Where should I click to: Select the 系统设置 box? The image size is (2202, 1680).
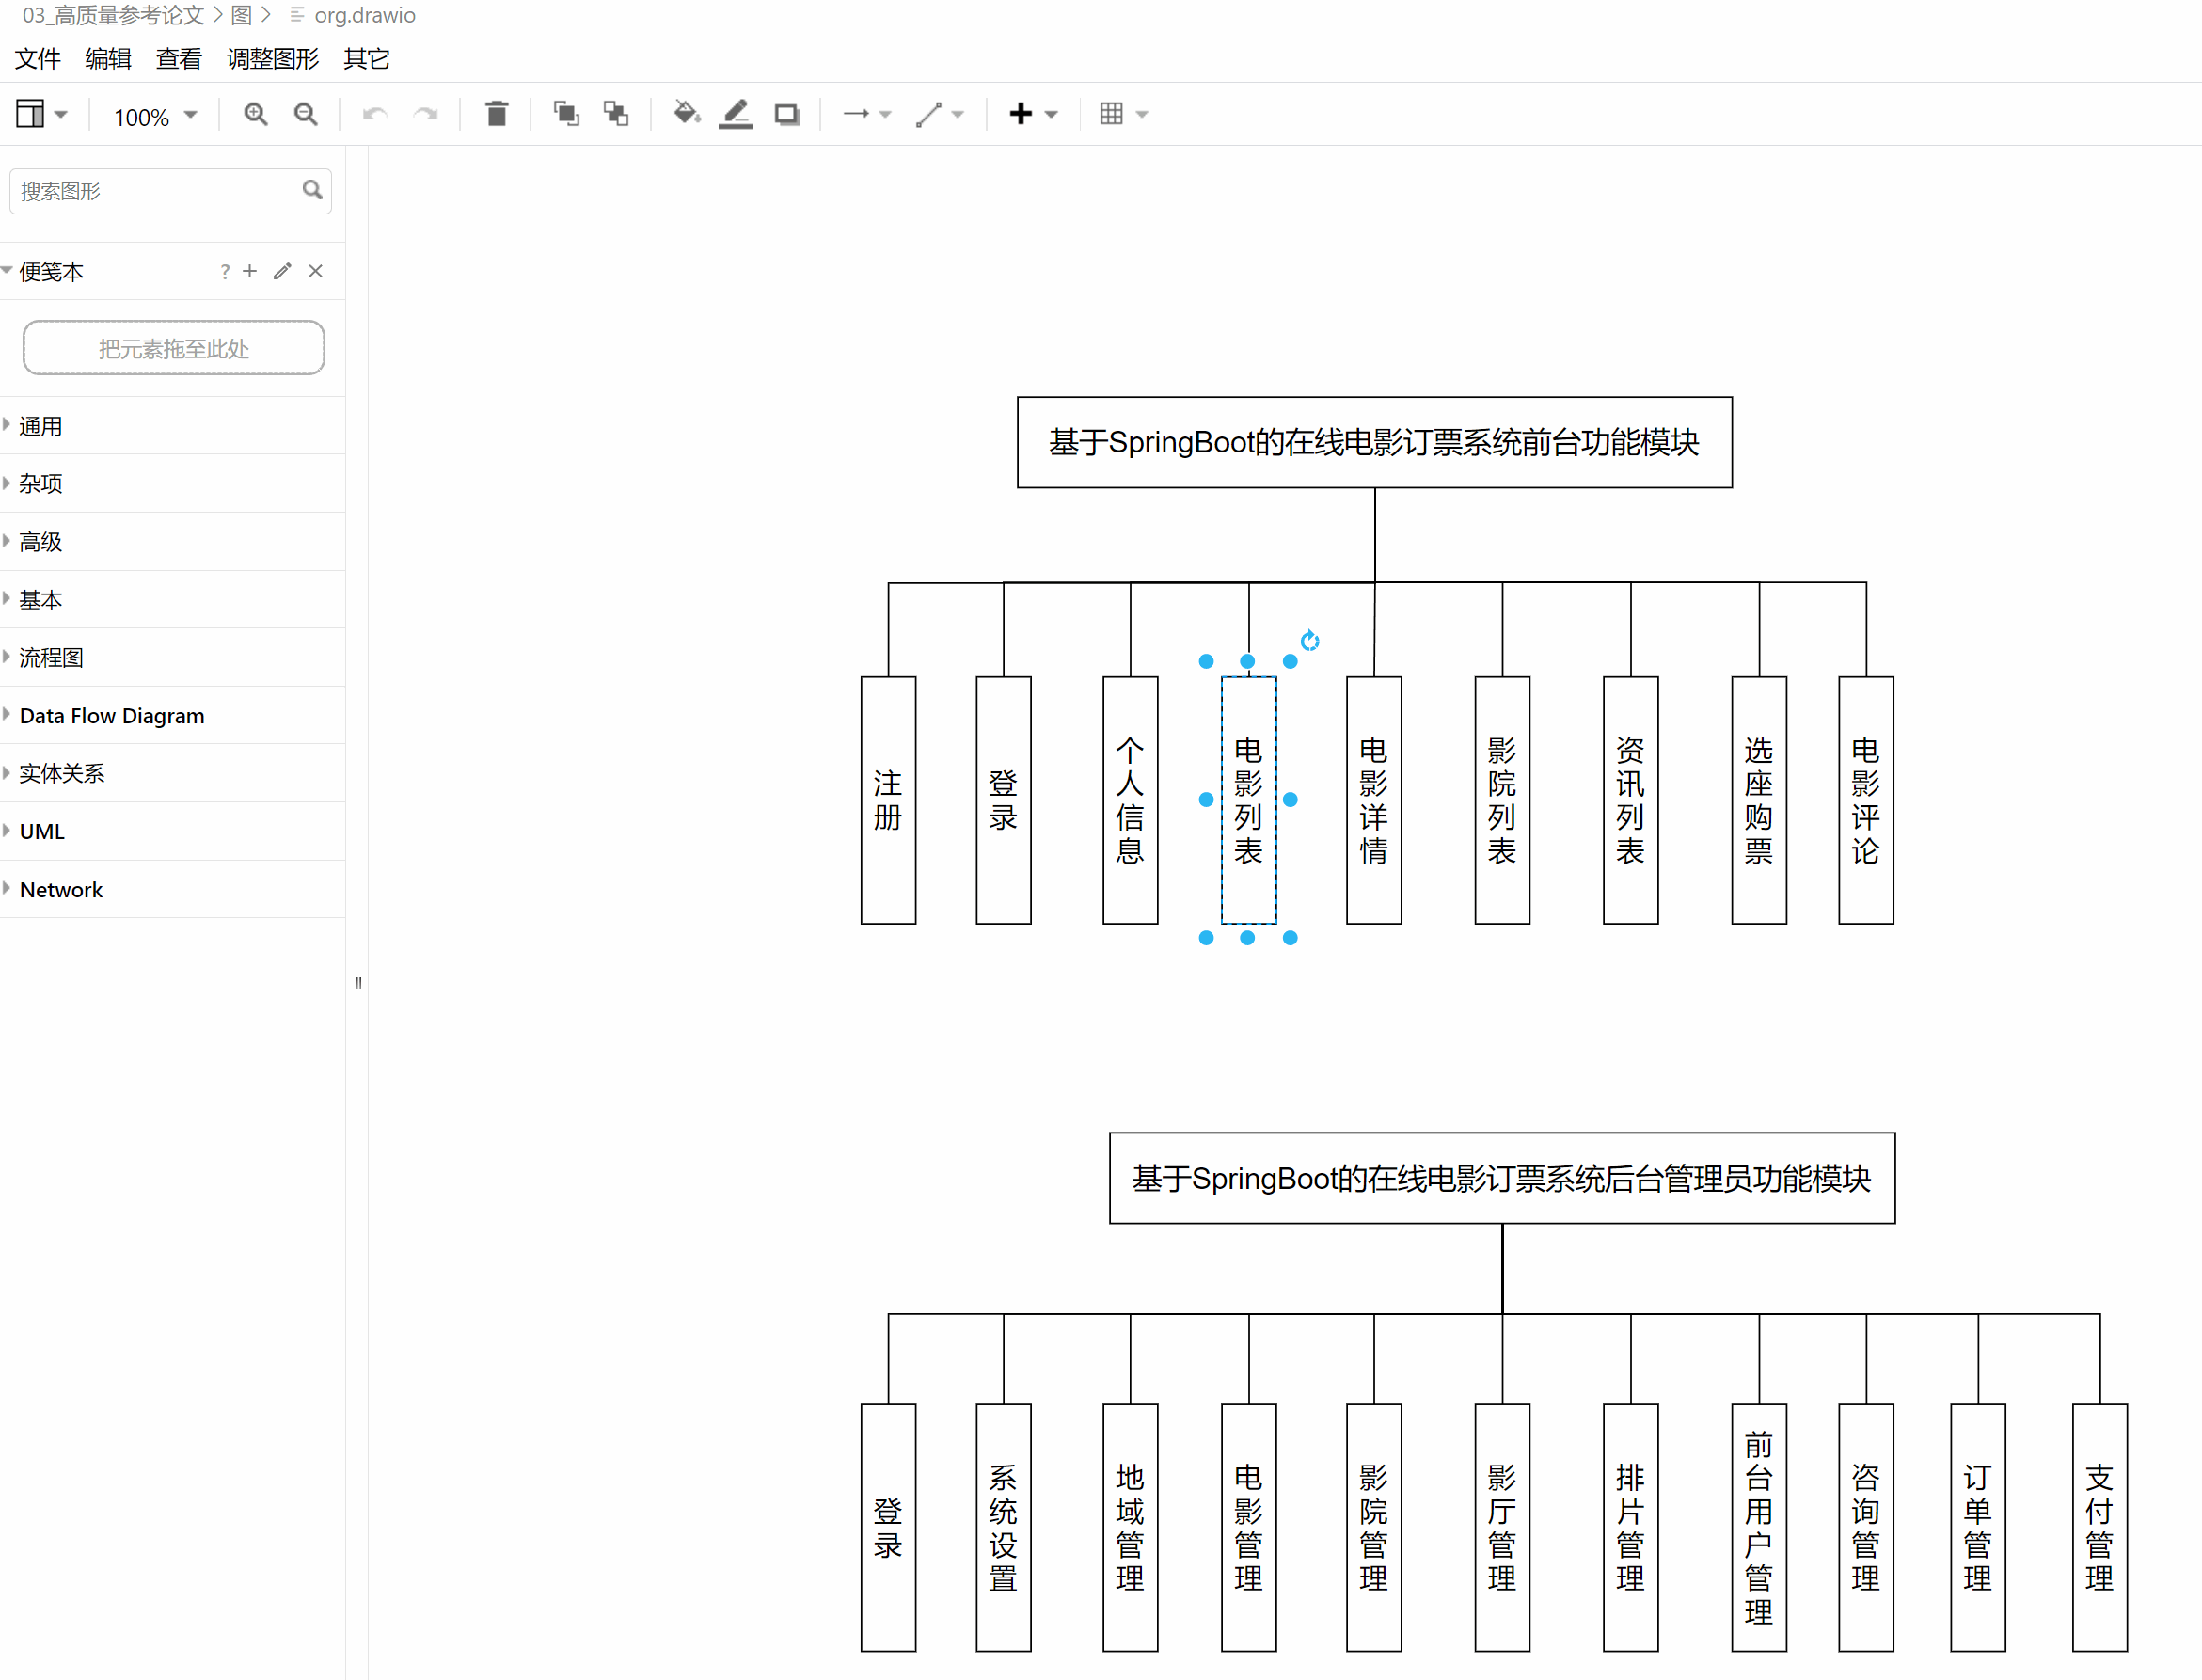tap(1003, 1528)
